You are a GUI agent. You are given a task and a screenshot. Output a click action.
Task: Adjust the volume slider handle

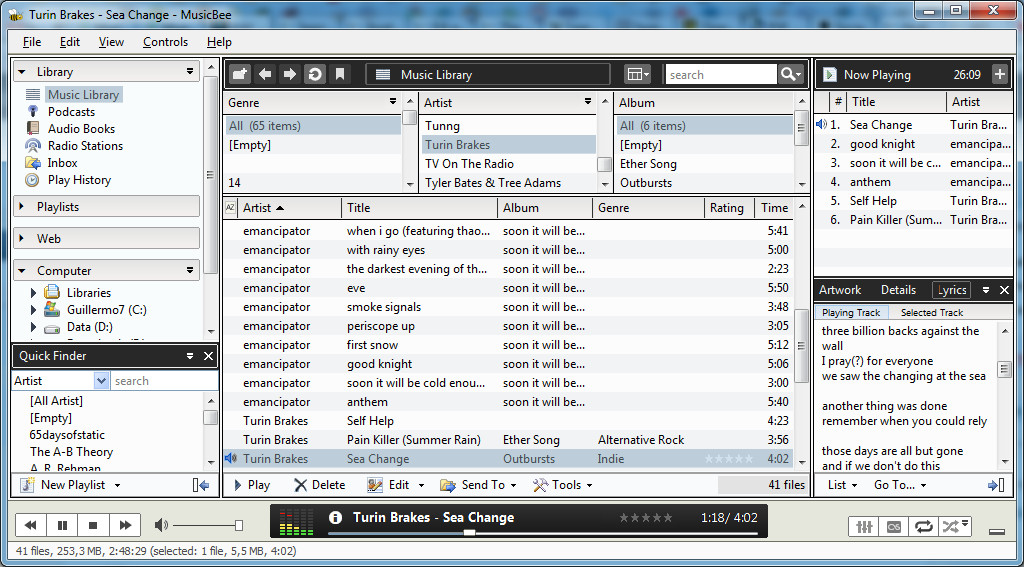coord(239,525)
